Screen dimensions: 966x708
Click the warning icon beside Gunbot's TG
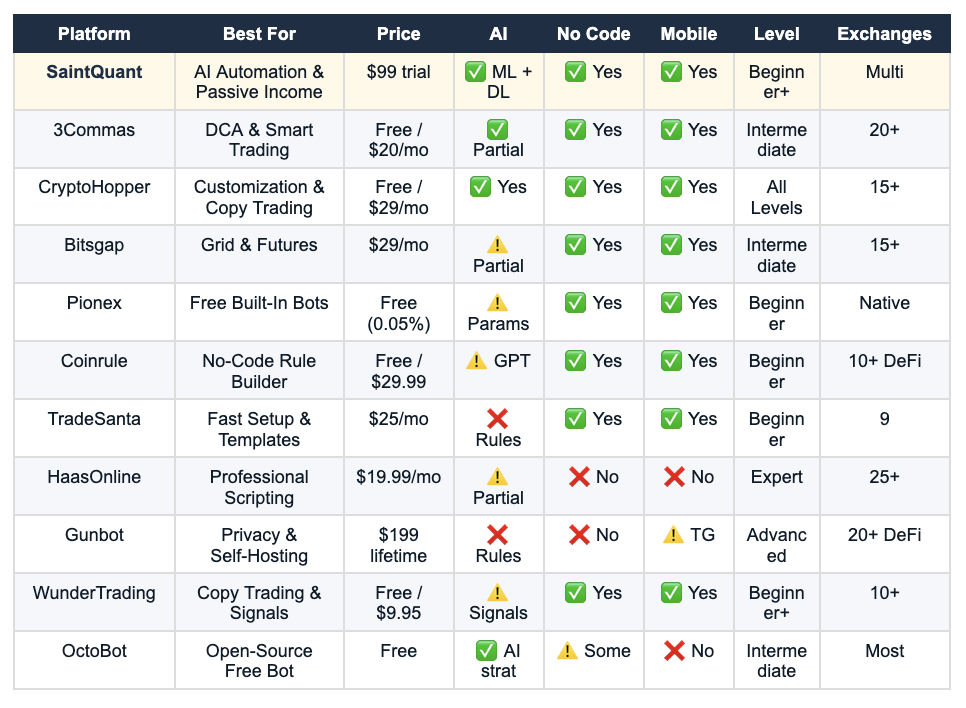673,535
